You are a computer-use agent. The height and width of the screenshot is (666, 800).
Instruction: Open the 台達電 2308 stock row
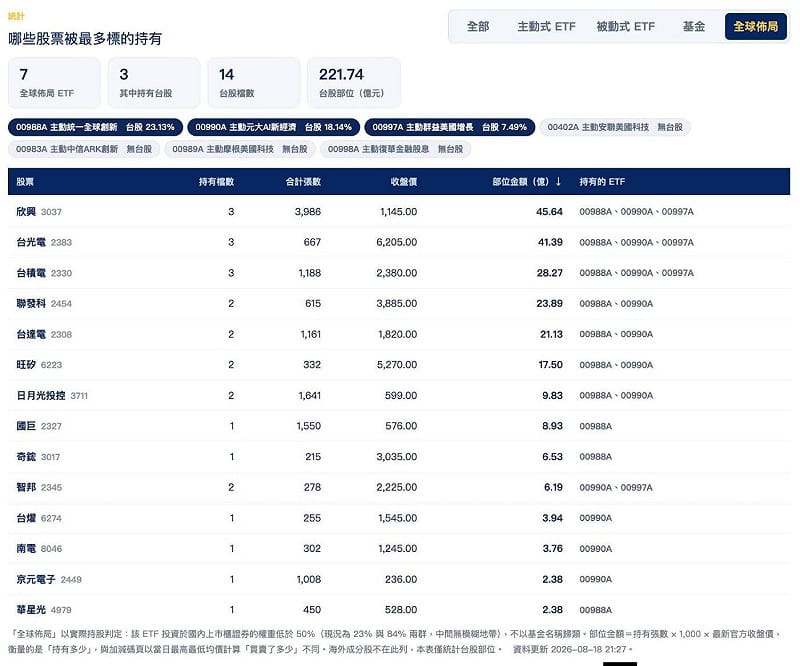[399, 334]
